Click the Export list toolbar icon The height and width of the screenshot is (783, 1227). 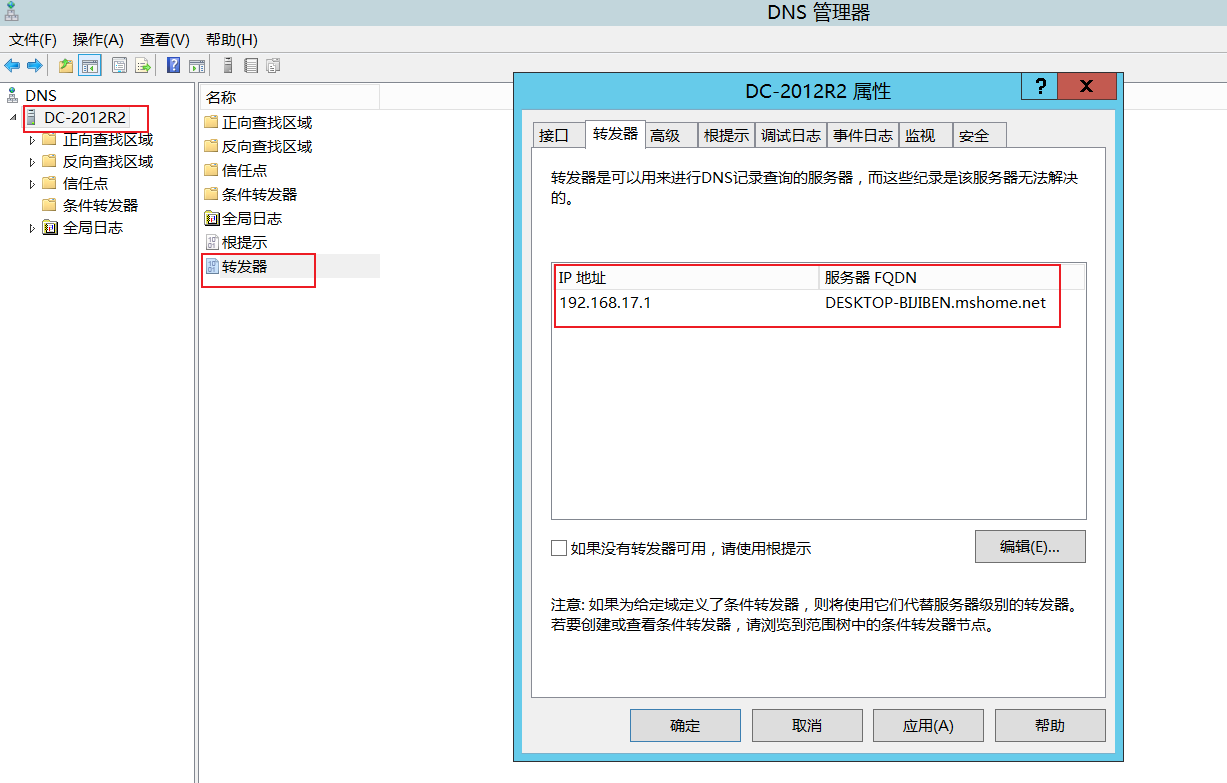tap(143, 66)
